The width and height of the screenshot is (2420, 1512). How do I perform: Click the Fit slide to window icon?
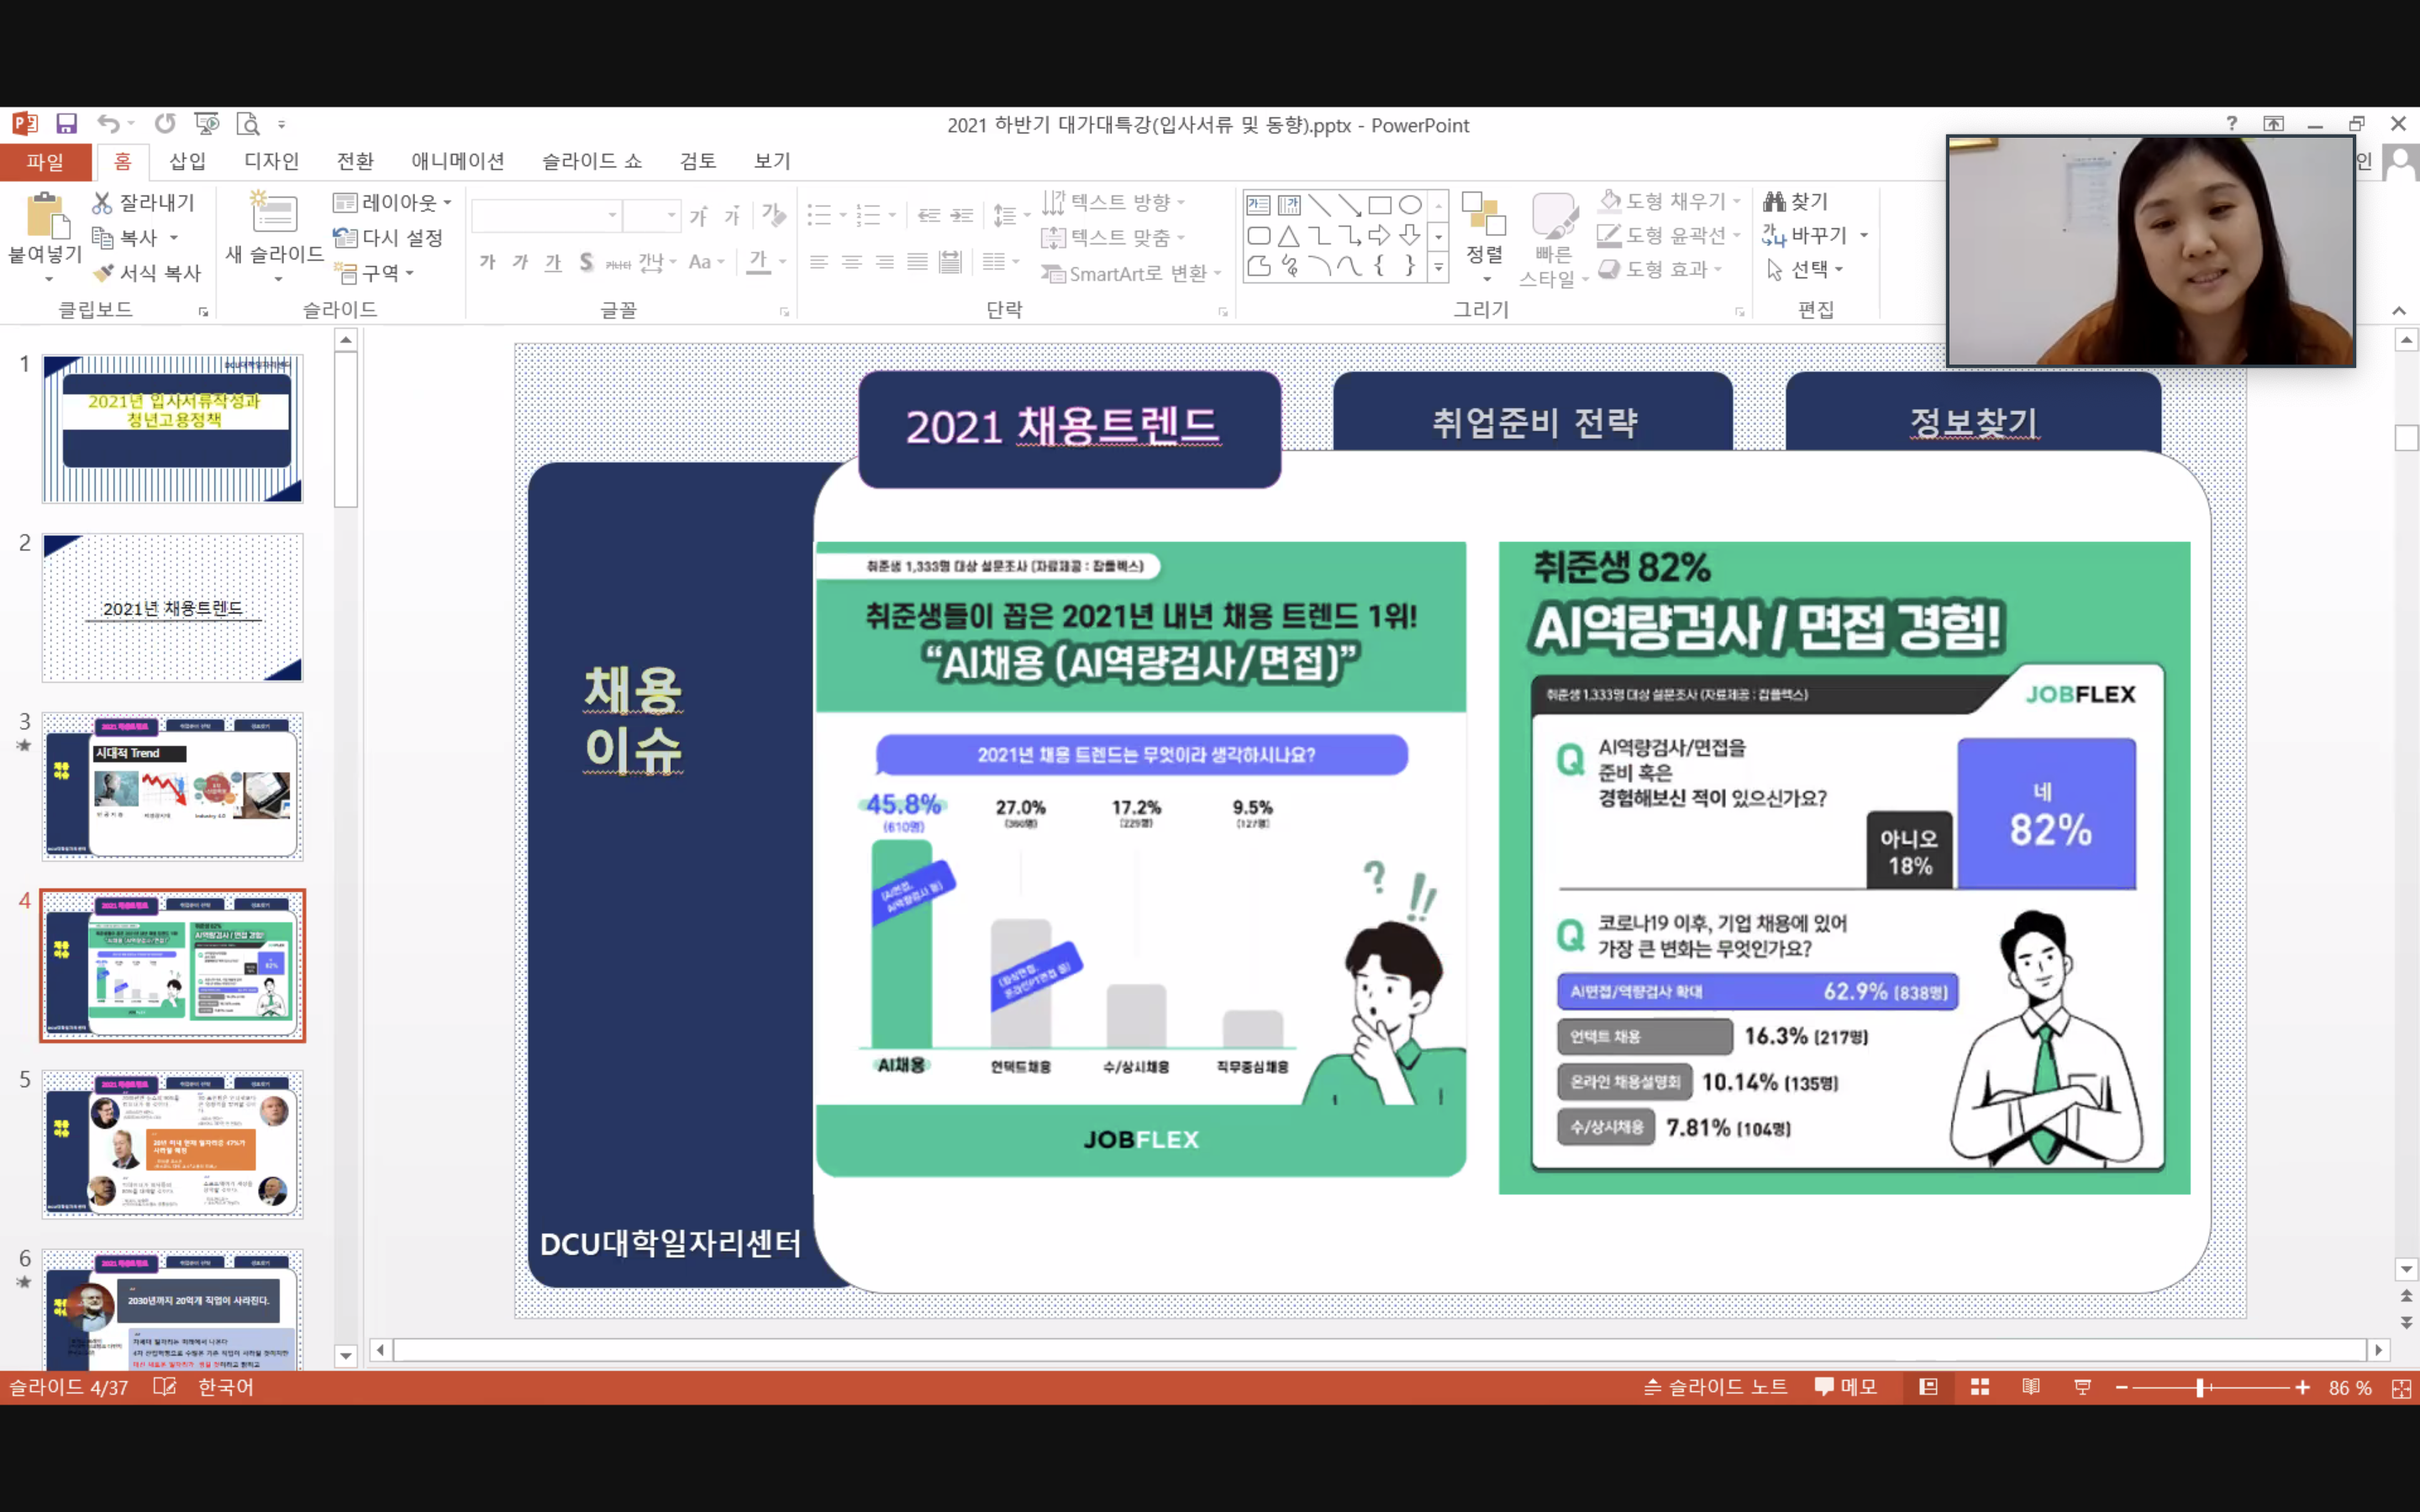point(2402,1388)
